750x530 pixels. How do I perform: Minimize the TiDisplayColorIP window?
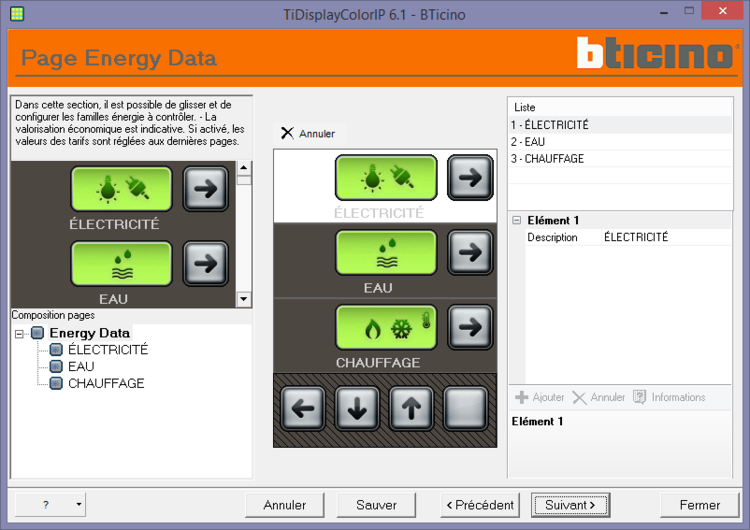point(664,11)
